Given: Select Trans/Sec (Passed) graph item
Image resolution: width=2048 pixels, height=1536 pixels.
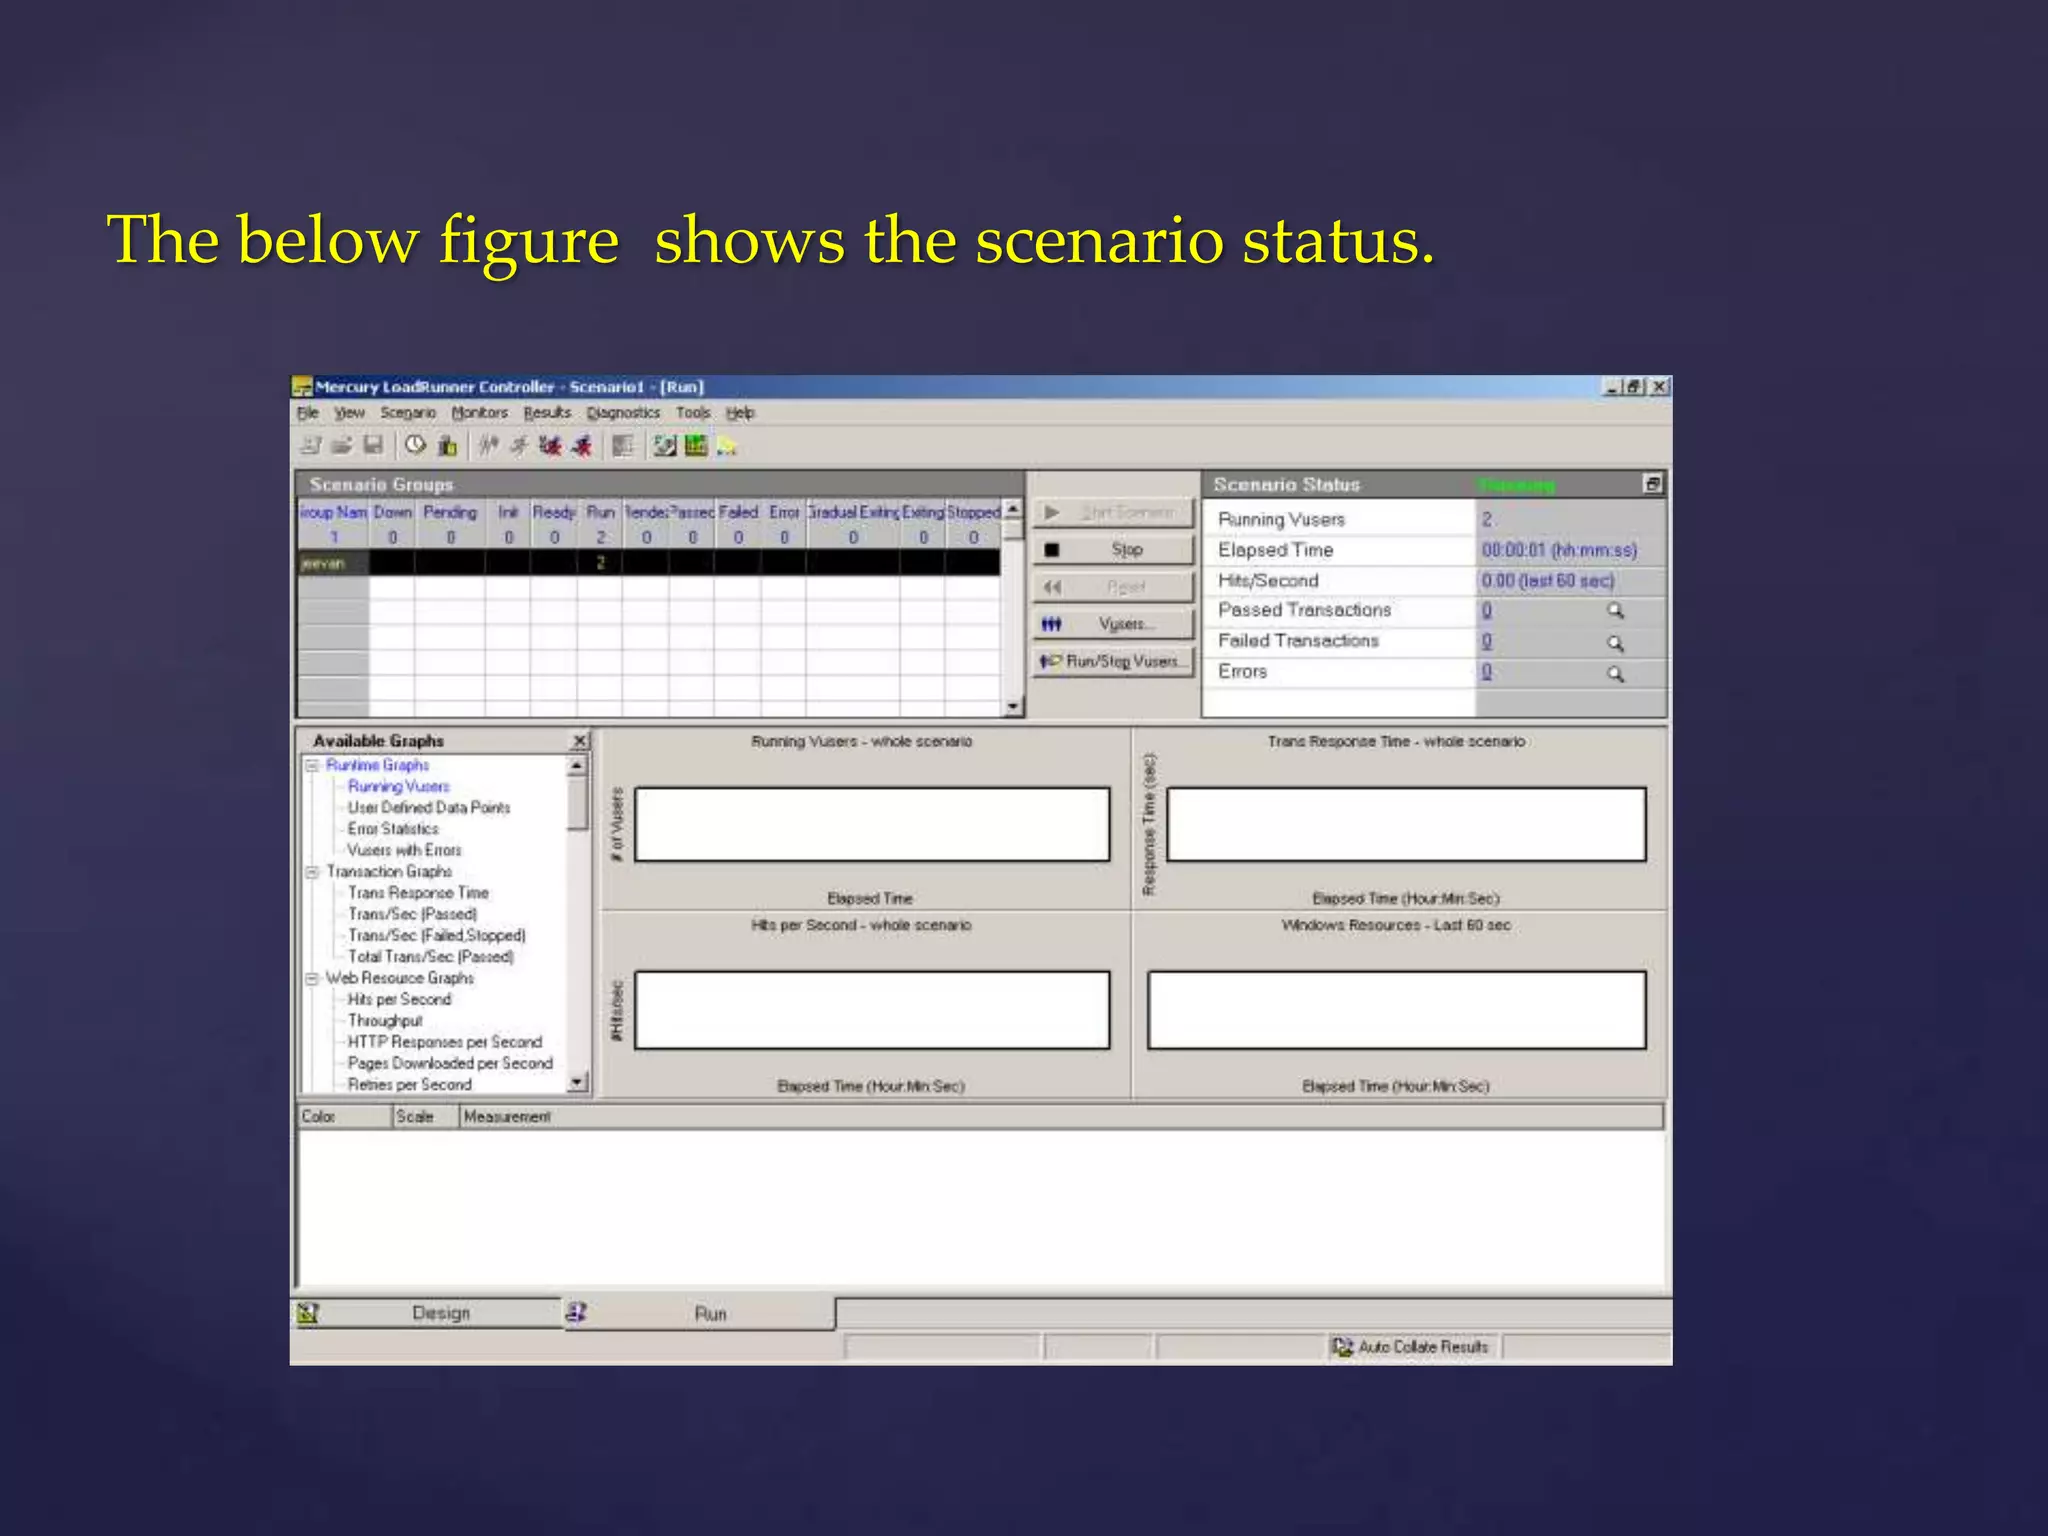Looking at the screenshot, I should click(x=412, y=914).
